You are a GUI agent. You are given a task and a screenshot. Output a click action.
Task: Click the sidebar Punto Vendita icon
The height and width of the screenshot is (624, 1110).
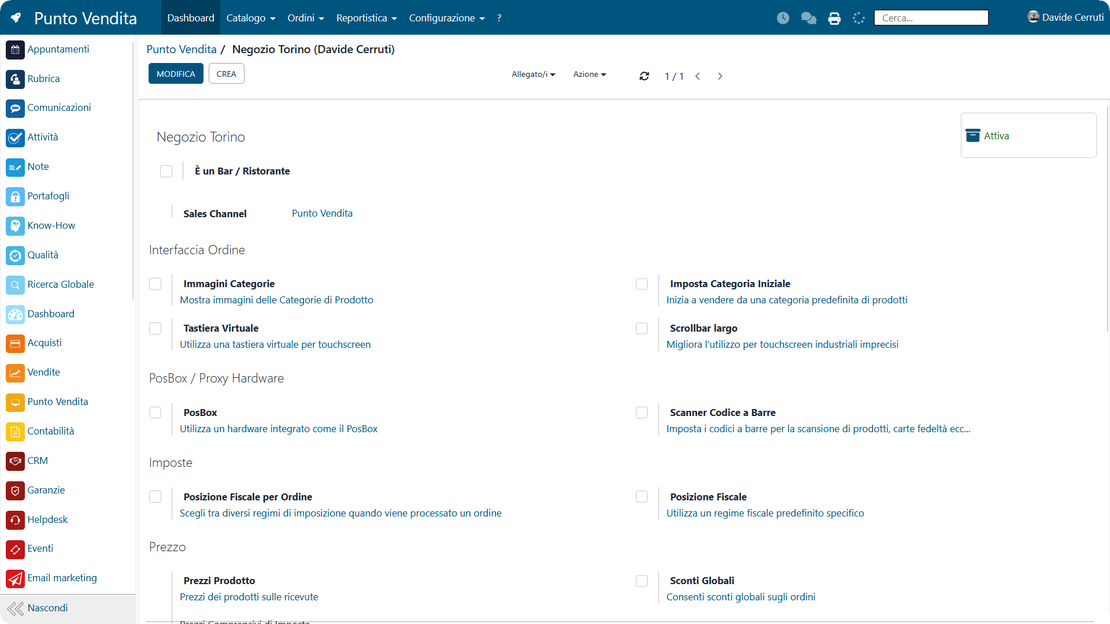point(15,402)
